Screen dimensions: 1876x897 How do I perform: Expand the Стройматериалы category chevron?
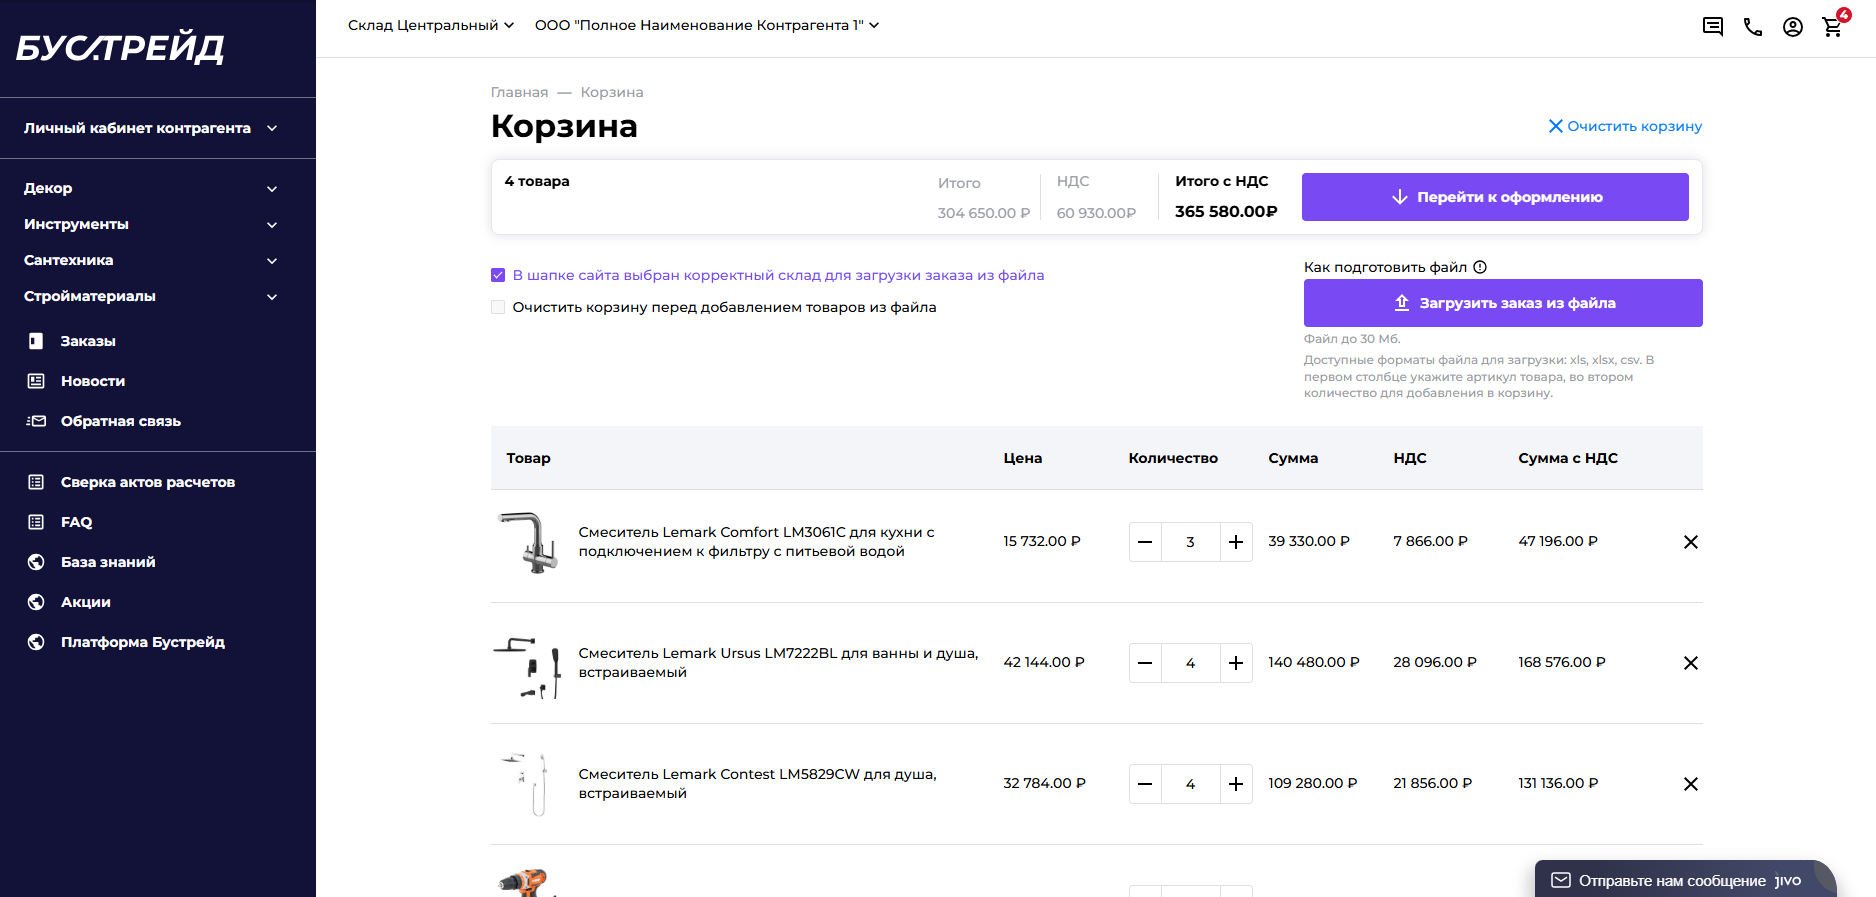tap(272, 297)
